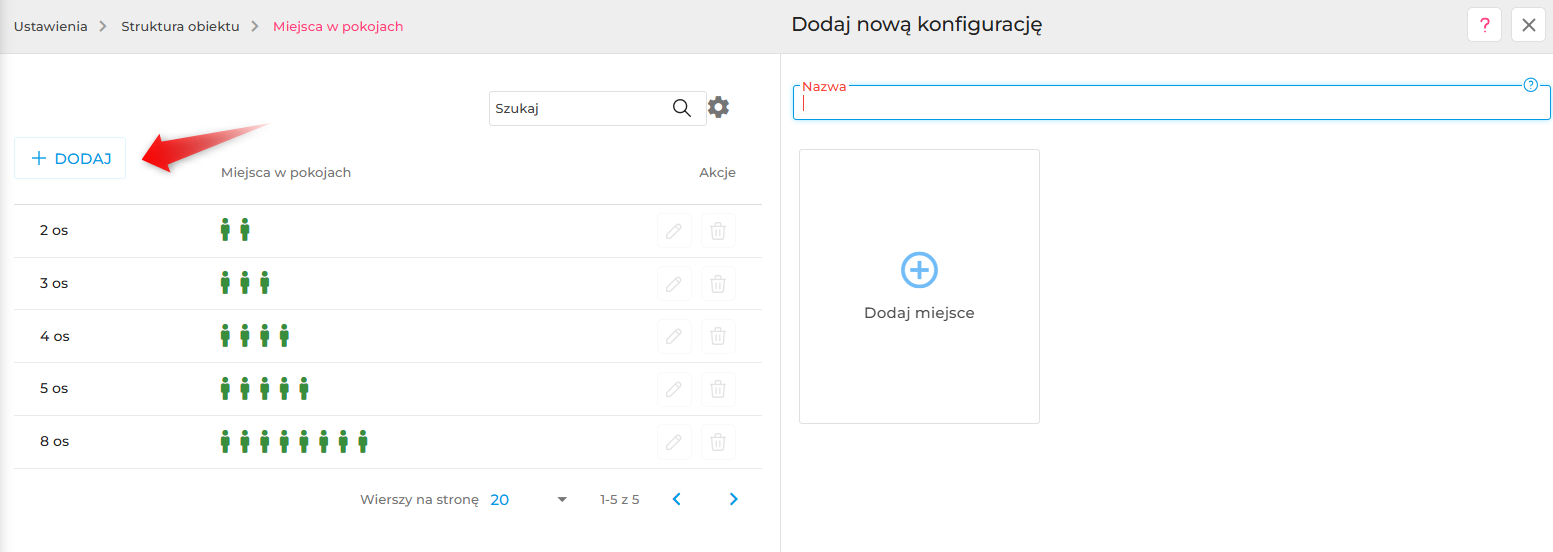Delete the 5 os row
The image size is (1553, 552).
point(718,389)
